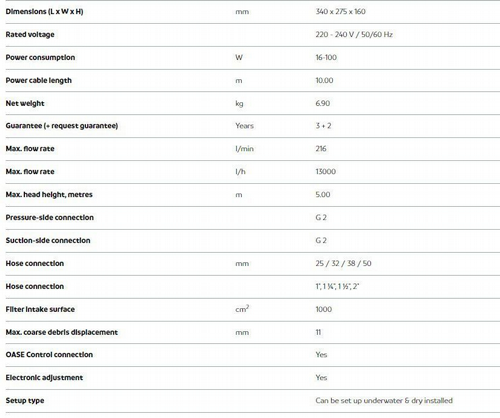The image size is (500, 418).
Task: Click the 13000 l/h flow rate value
Action: [x=326, y=172]
